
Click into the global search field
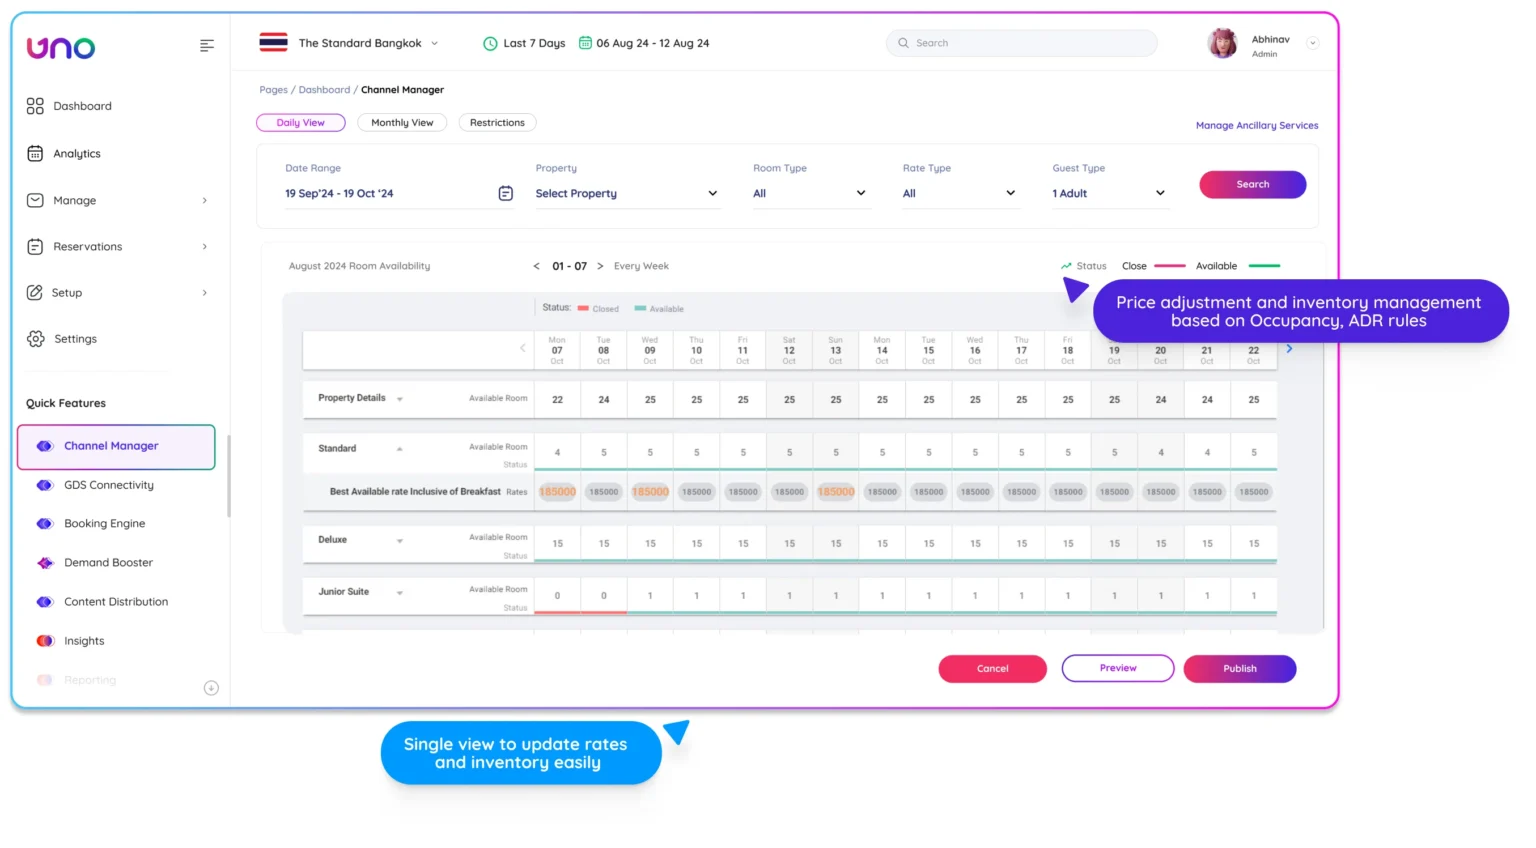(1020, 43)
